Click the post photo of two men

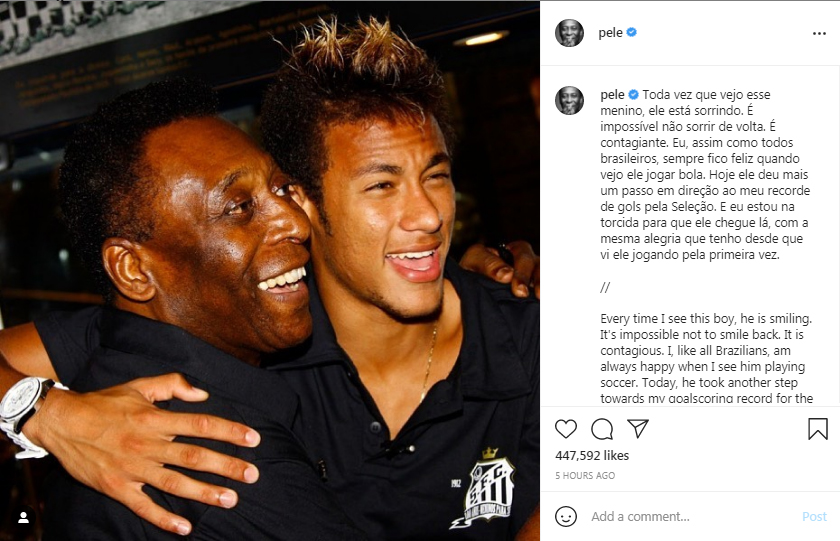[269, 270]
